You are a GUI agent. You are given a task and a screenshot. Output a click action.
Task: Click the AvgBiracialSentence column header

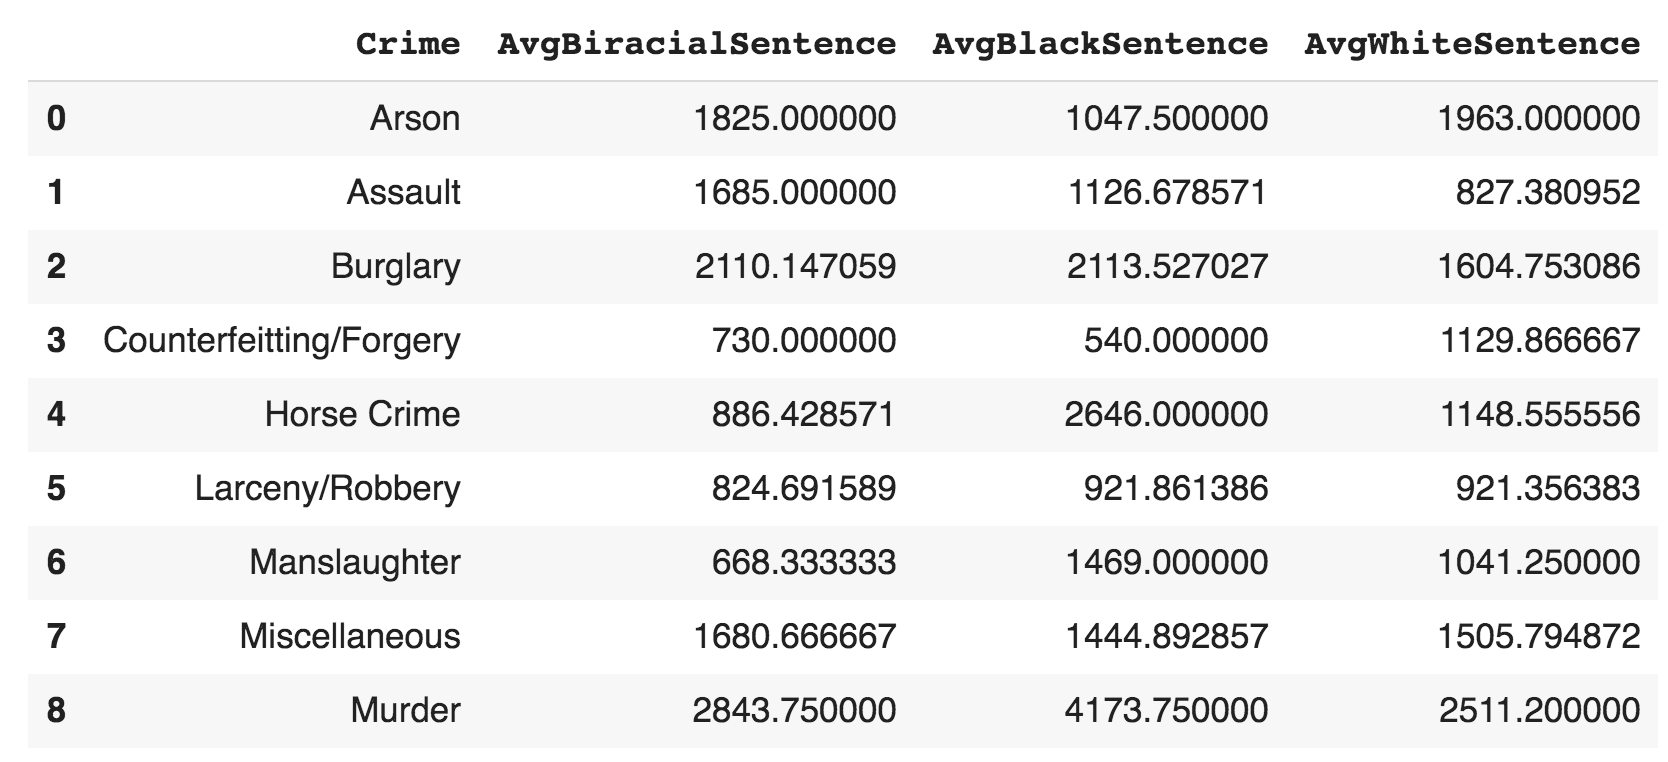coord(696,44)
